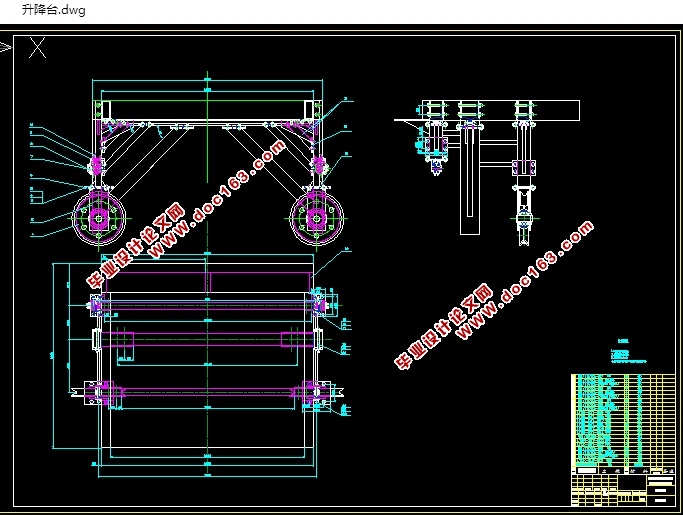Click the magenta hub of the left wheel
The image size is (683, 515).
pos(98,219)
